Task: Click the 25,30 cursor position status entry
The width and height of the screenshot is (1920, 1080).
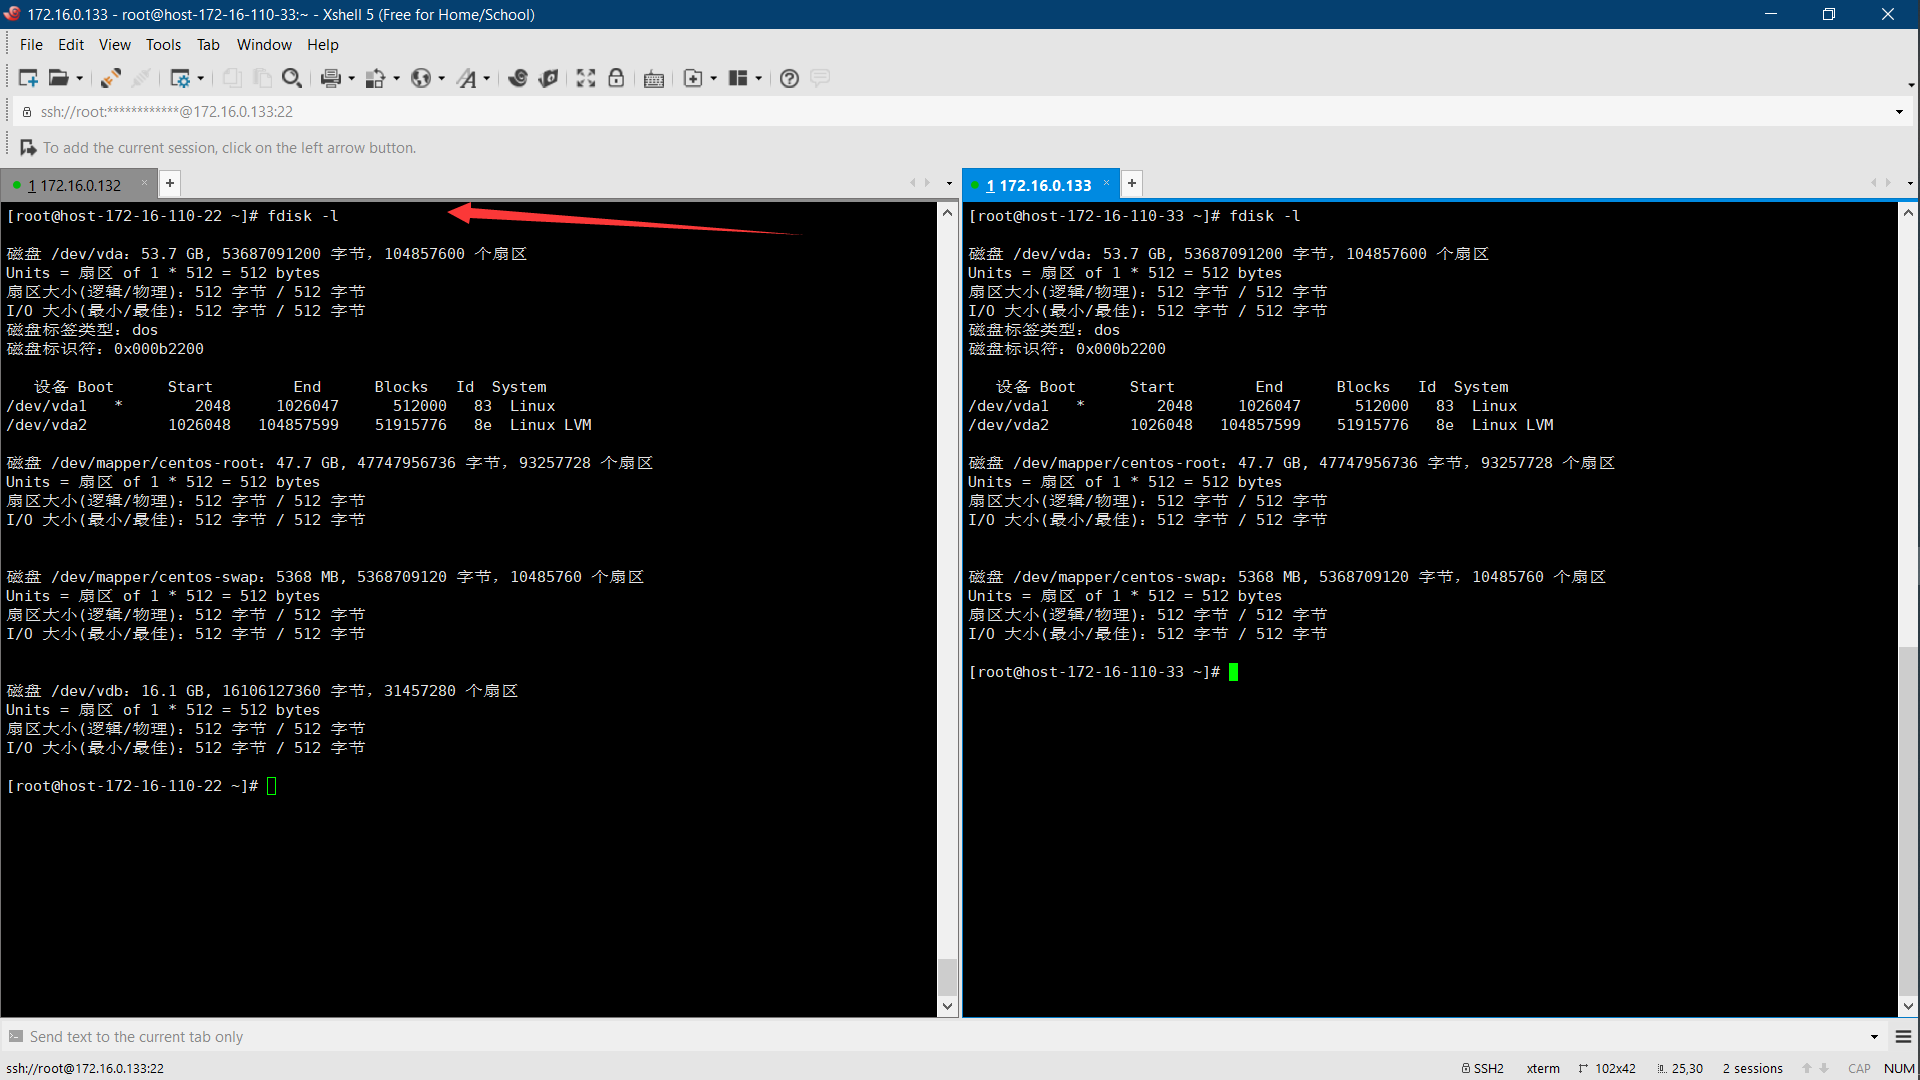Action: (1680, 1068)
